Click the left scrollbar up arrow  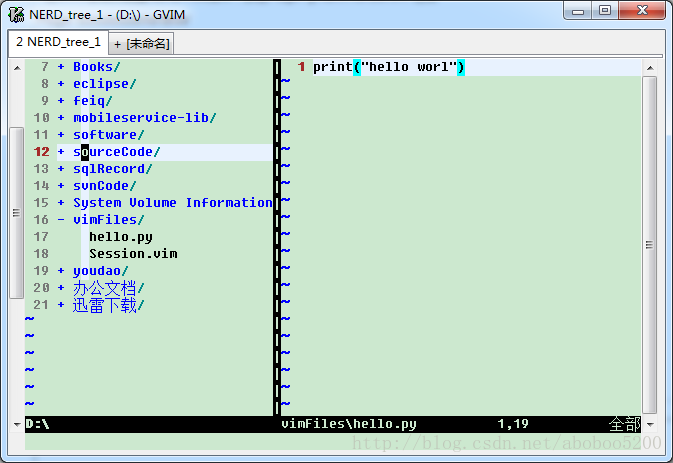click(x=17, y=68)
